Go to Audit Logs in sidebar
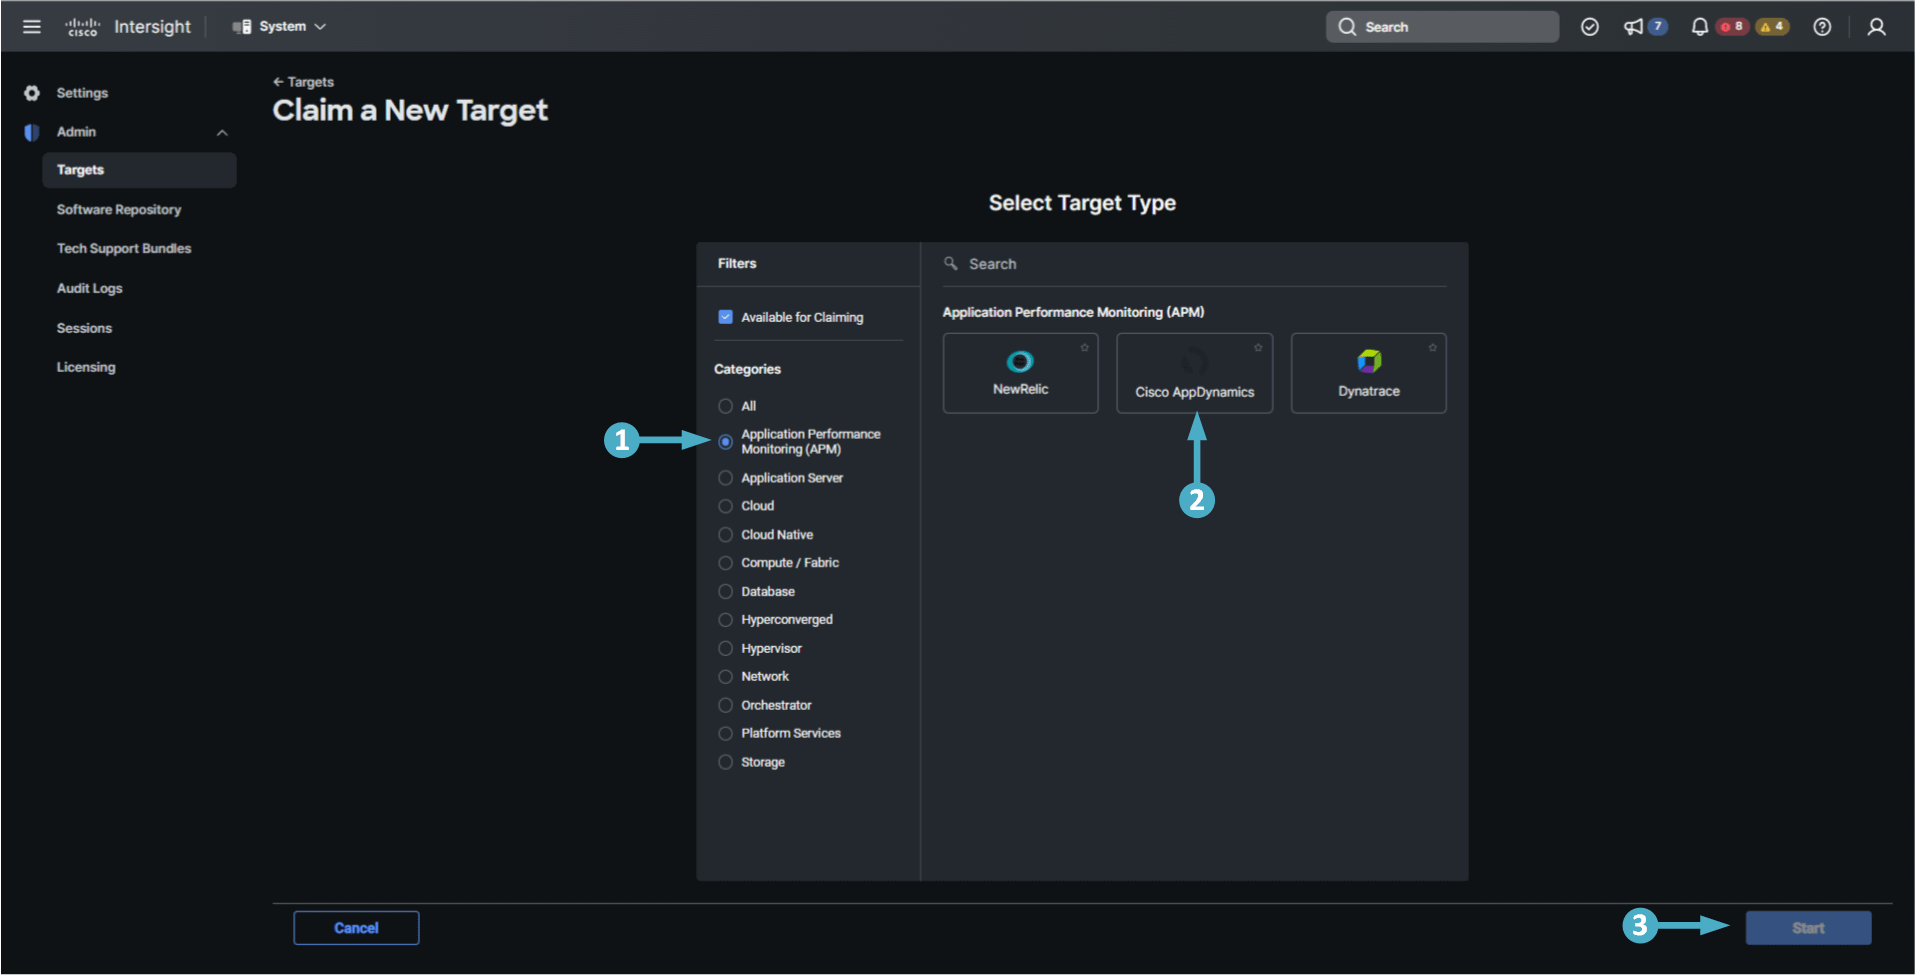The image size is (1920, 976). (90, 288)
